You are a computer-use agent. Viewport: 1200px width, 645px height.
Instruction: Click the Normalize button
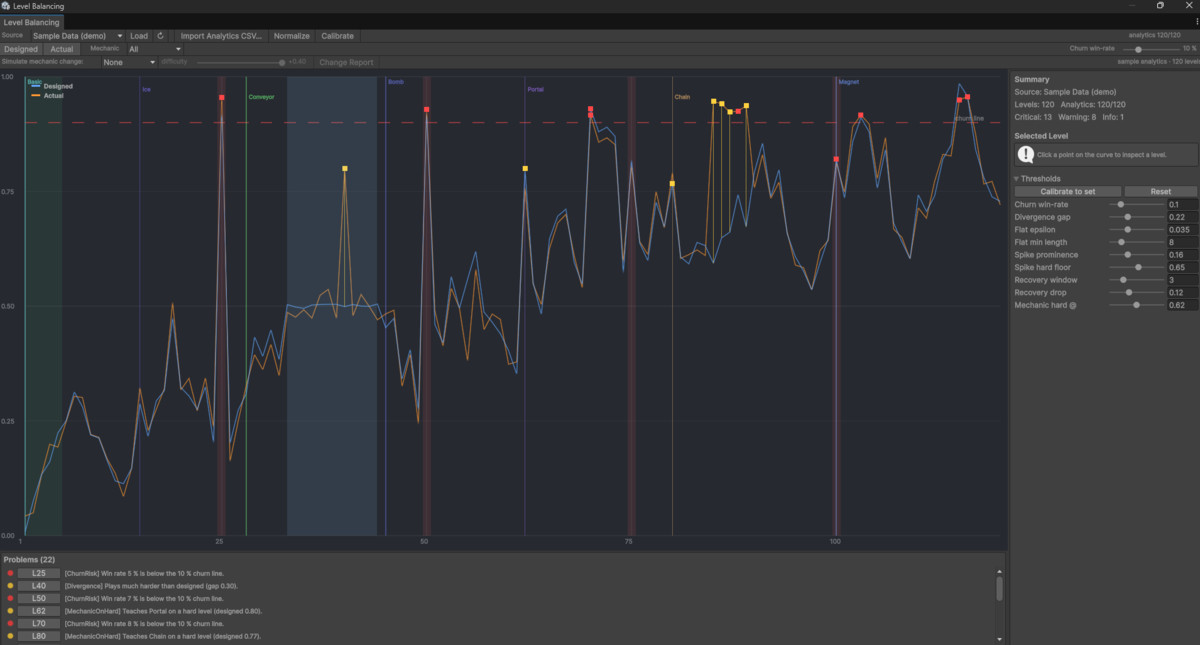(292, 36)
